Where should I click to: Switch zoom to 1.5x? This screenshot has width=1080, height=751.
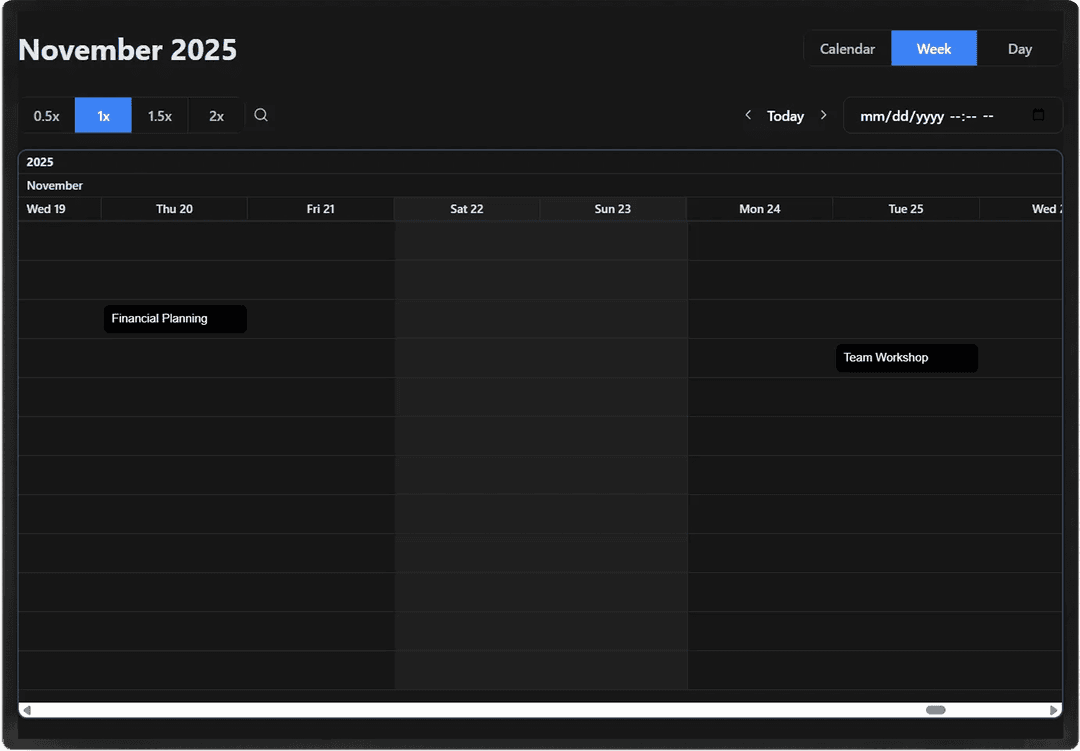point(160,116)
